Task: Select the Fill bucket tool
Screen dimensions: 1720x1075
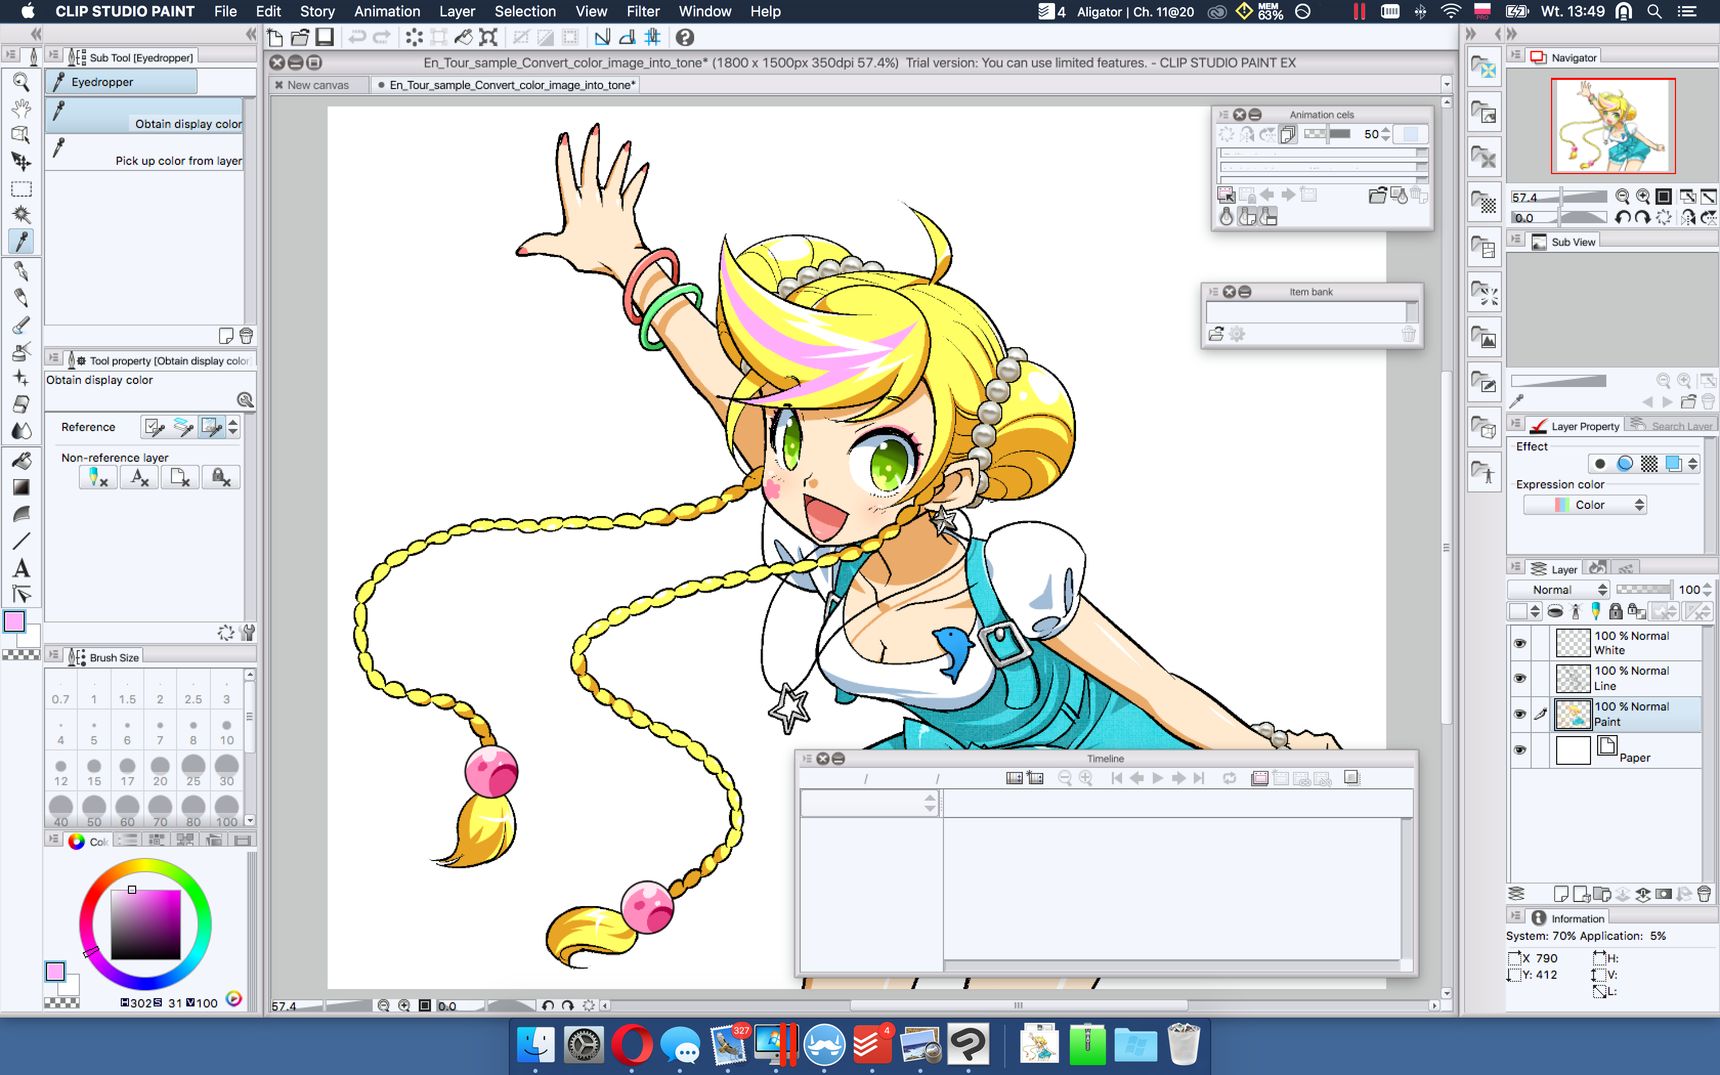Action: click(21, 461)
